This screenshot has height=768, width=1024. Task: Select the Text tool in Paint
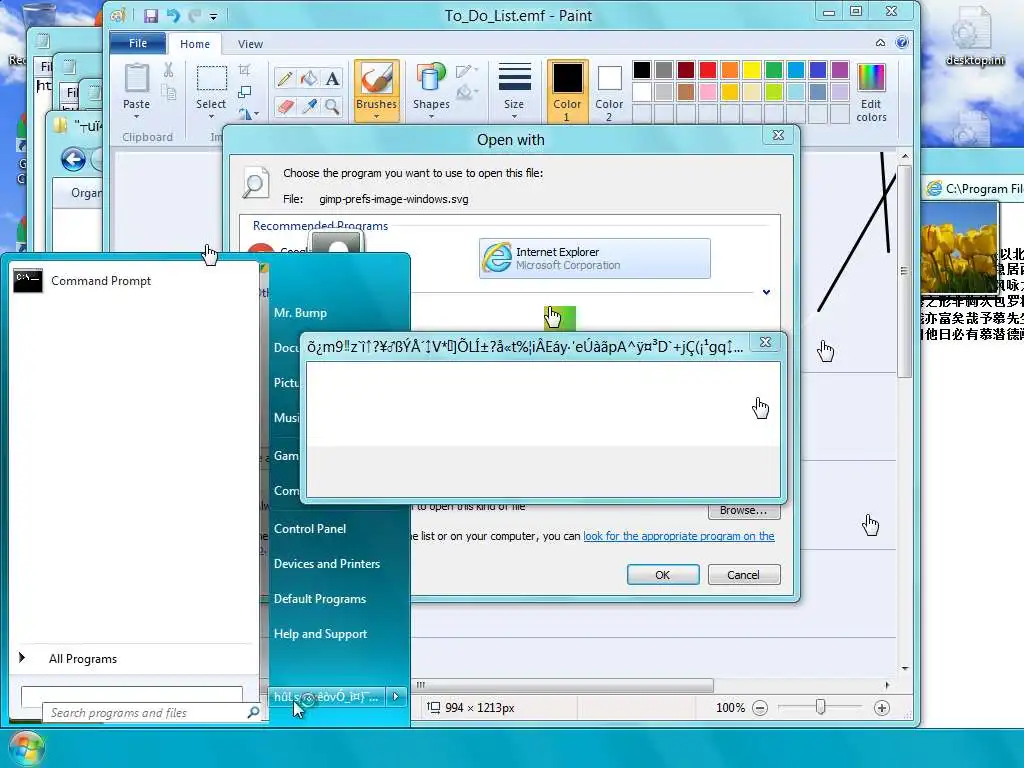tap(332, 79)
